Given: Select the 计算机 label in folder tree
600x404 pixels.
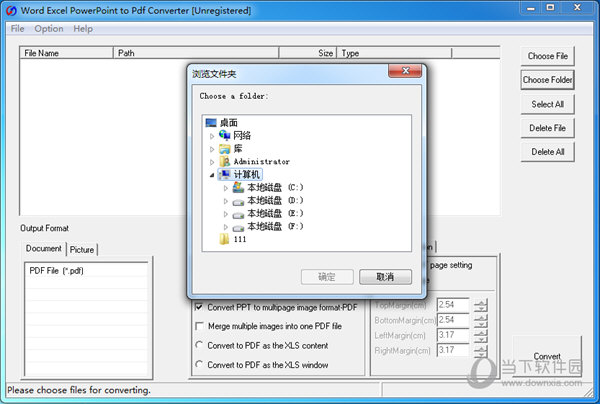Looking at the screenshot, I should click(247, 174).
